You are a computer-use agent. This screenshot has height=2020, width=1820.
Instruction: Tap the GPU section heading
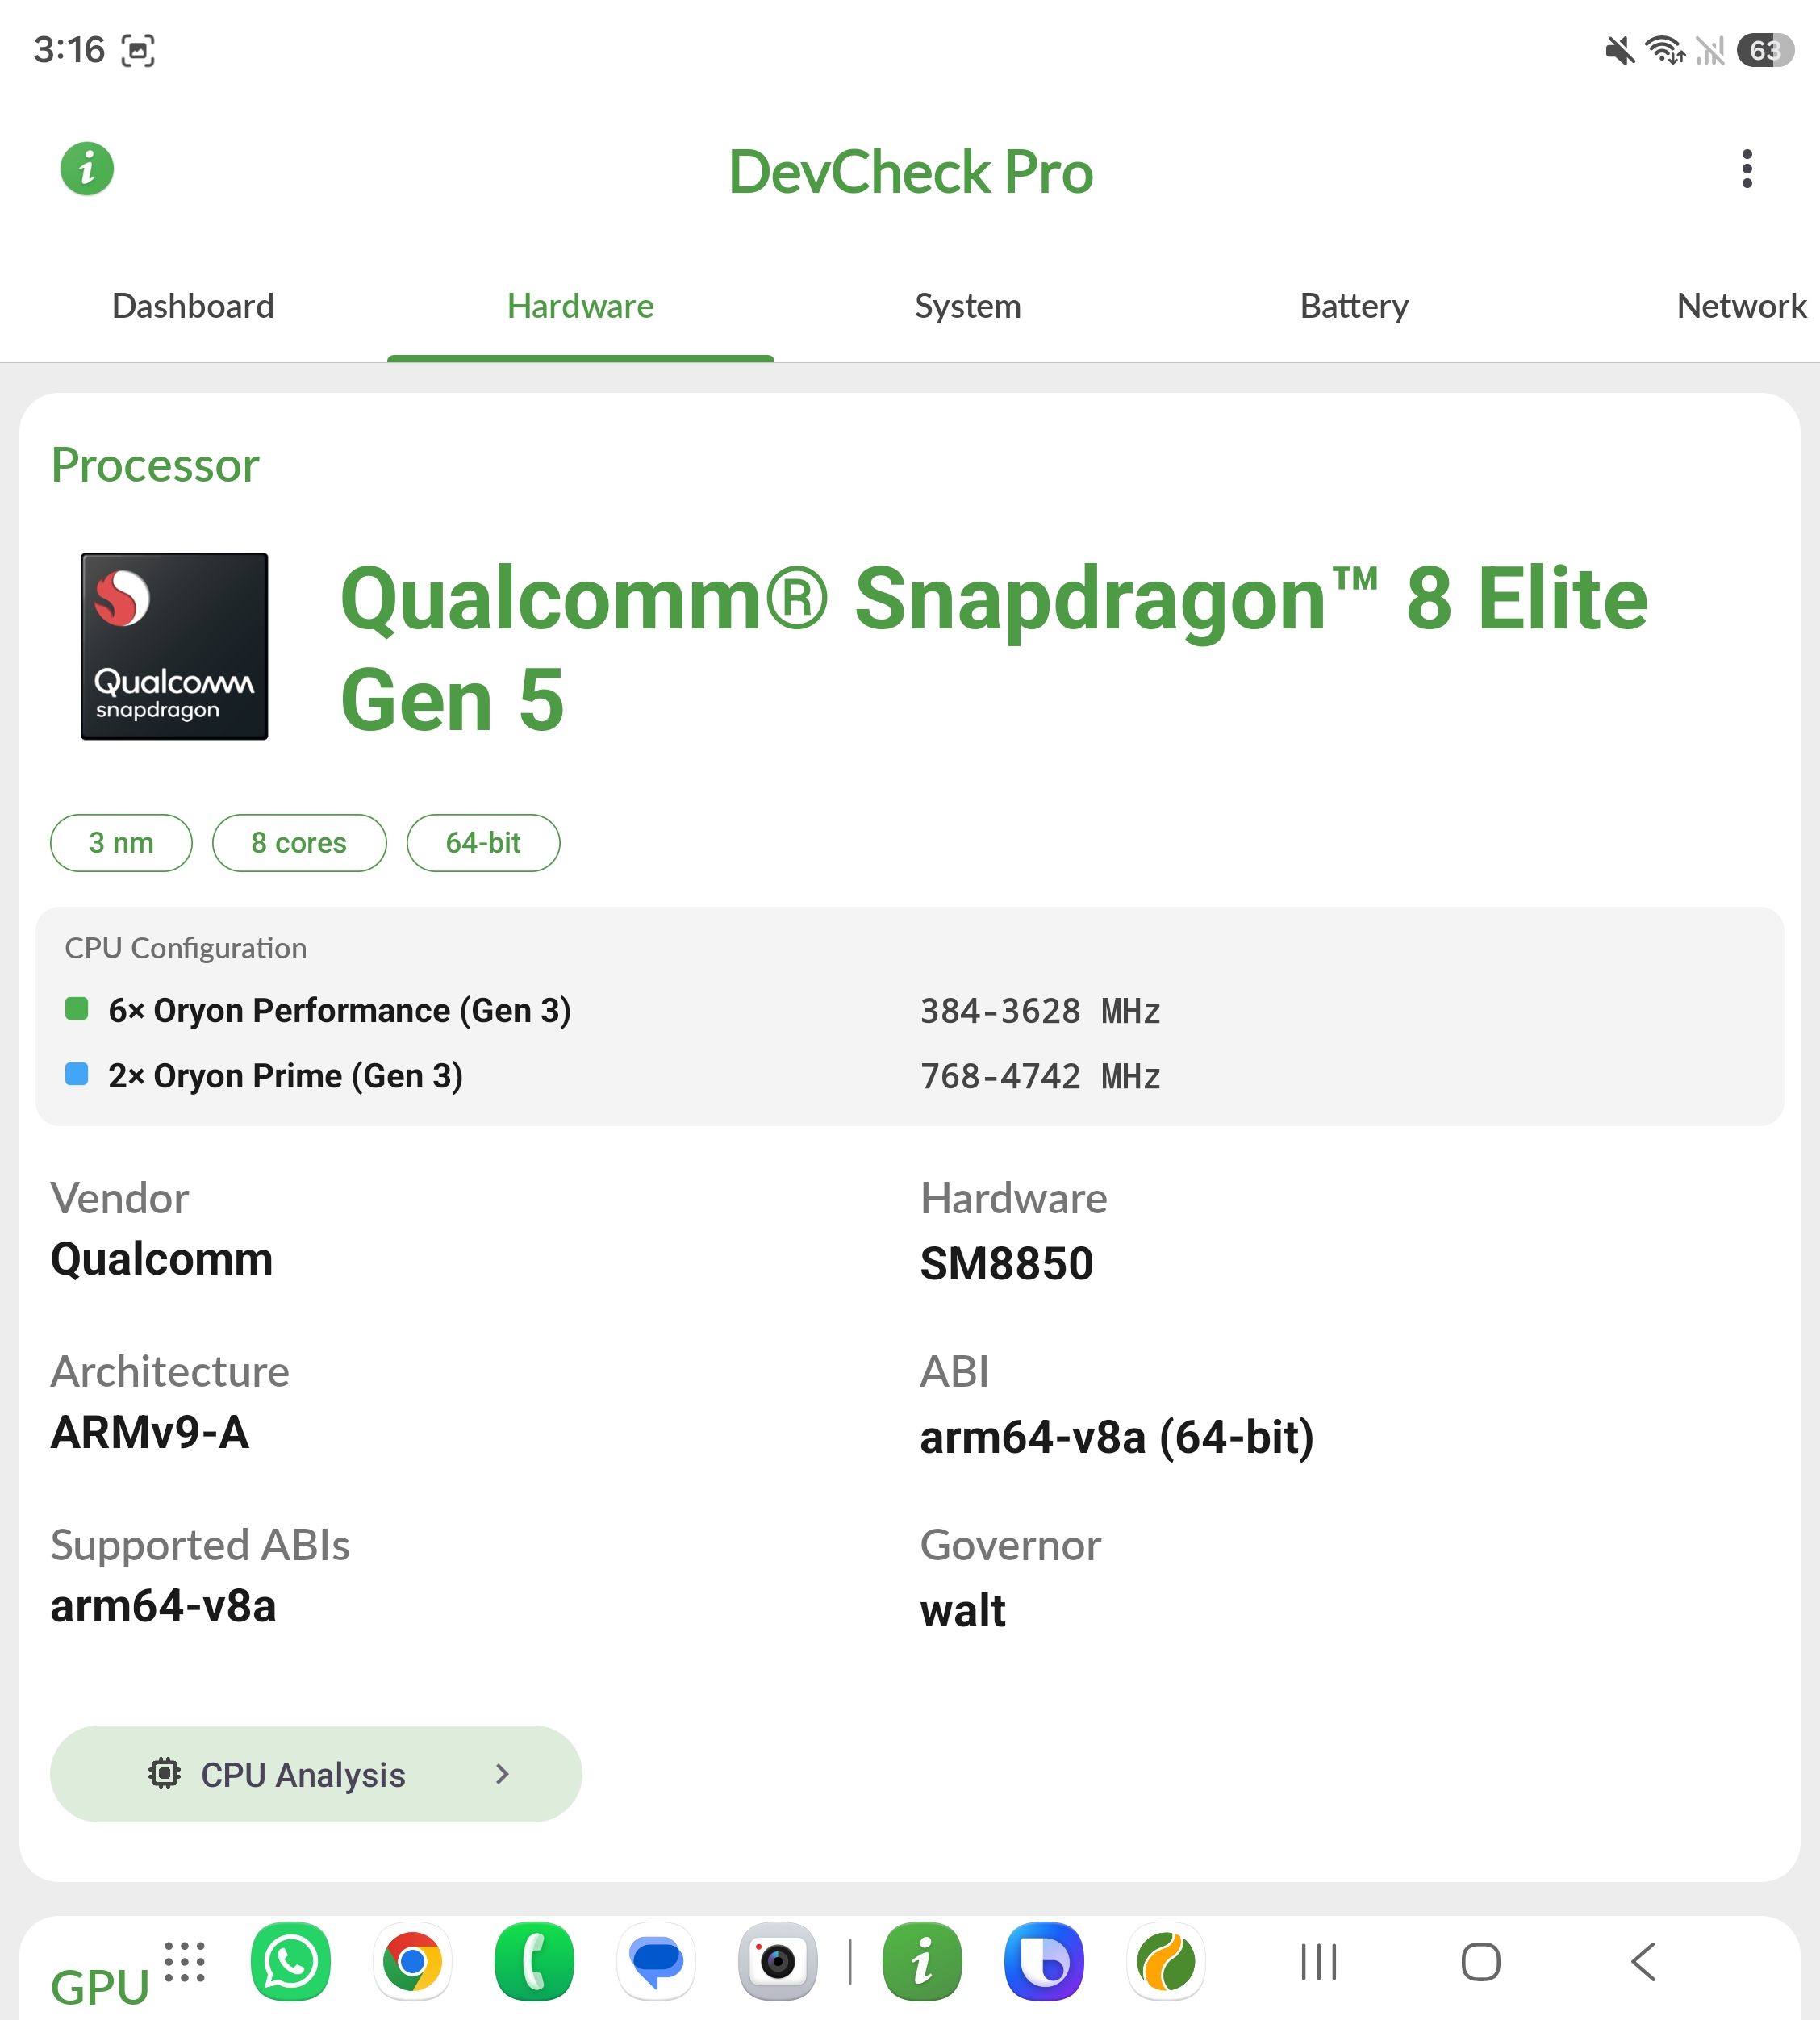[x=100, y=1987]
